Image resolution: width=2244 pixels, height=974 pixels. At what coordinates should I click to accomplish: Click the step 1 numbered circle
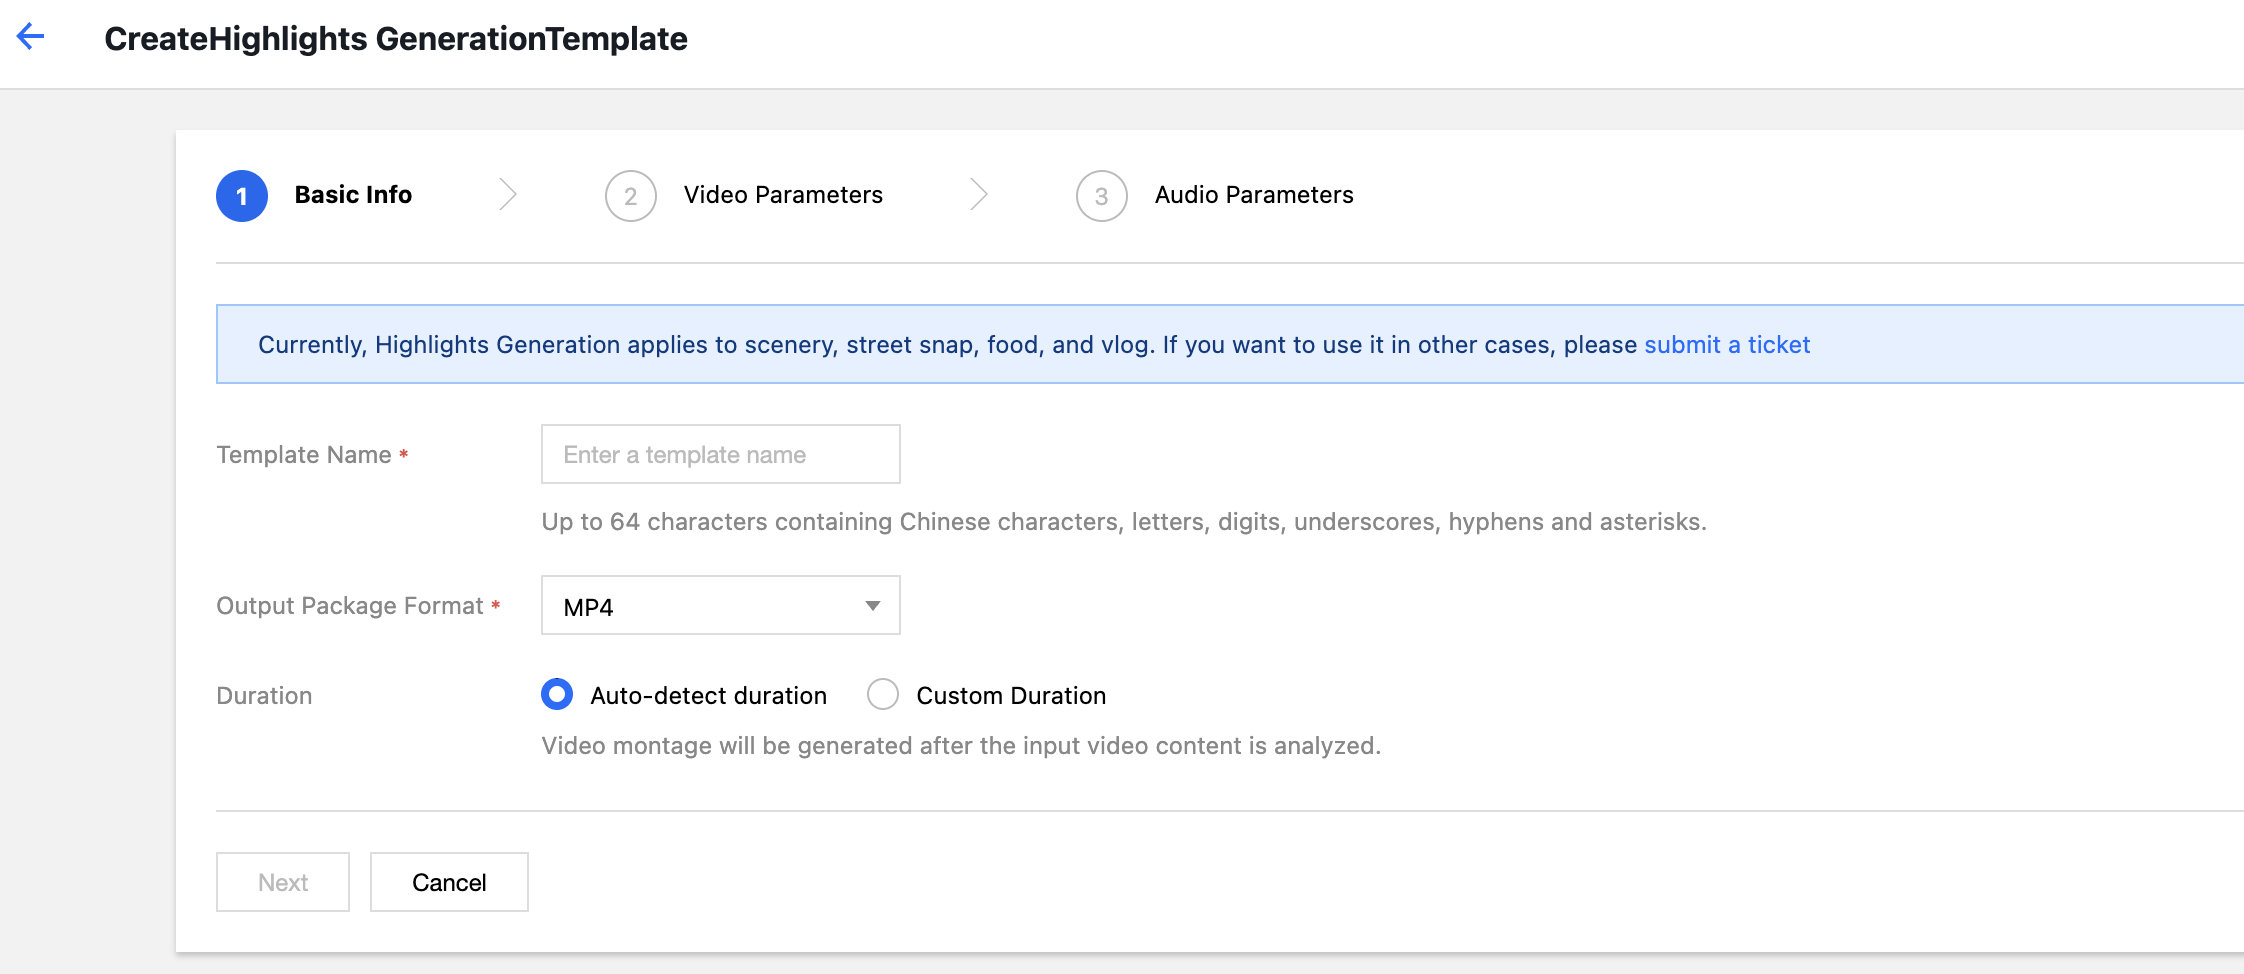(x=242, y=196)
